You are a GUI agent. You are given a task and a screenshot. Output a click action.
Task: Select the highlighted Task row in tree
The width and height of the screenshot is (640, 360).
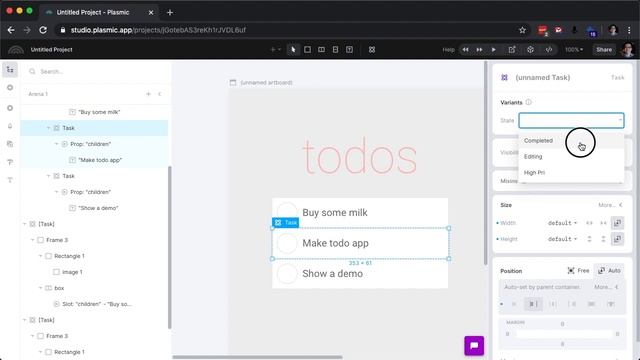point(94,128)
